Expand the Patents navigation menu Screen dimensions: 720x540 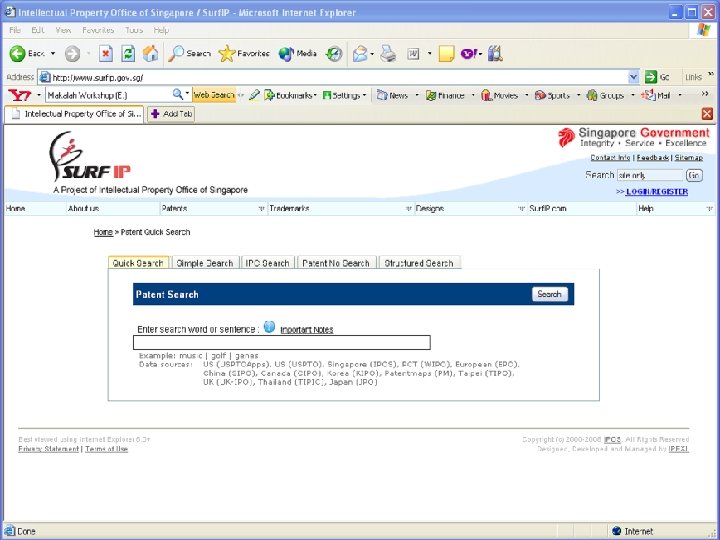click(x=261, y=208)
